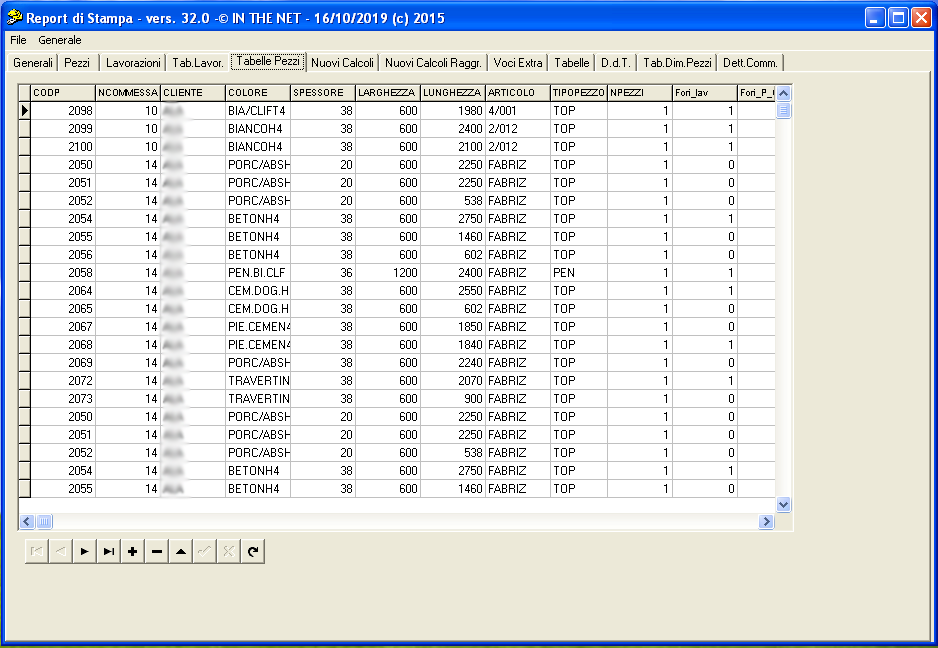The image size is (938, 648).
Task: Switch to the Tabelle tab
Action: 572,63
